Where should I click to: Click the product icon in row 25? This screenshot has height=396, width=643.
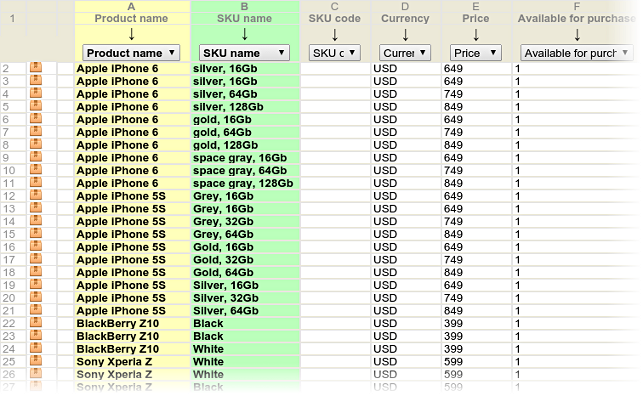(x=36, y=360)
